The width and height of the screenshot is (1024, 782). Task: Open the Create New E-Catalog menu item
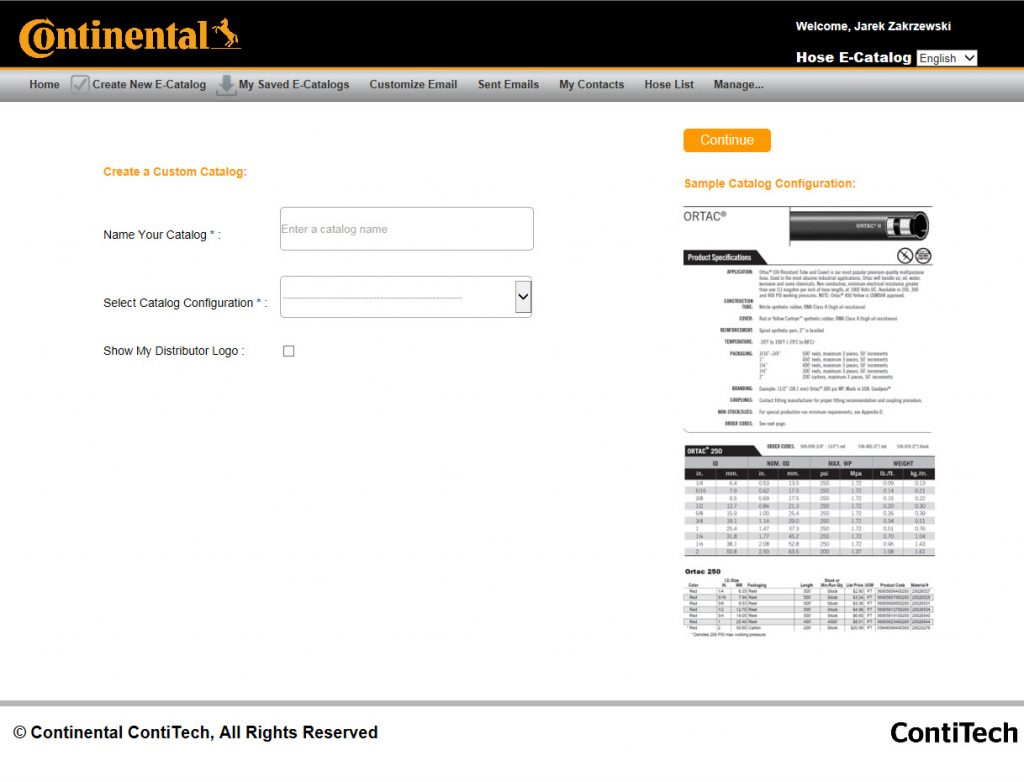(149, 85)
